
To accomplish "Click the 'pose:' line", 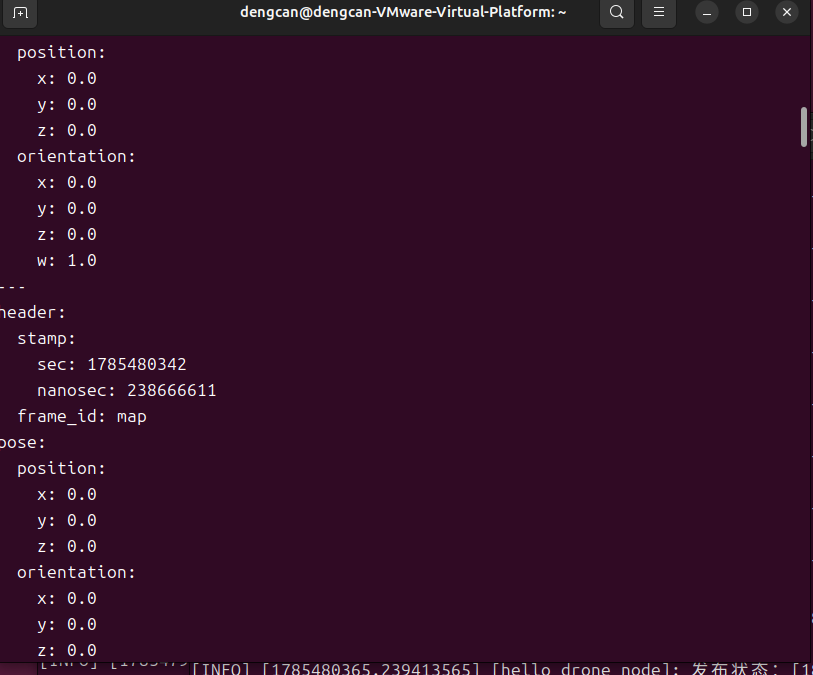I will [22, 442].
